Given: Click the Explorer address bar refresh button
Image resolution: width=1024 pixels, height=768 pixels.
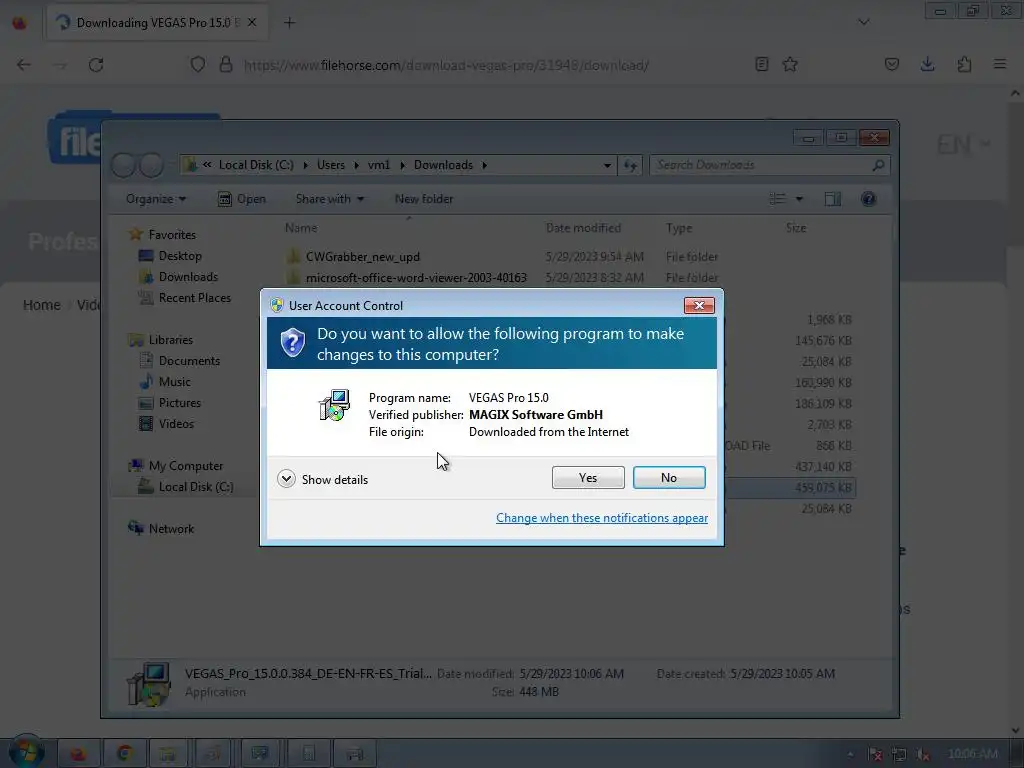Looking at the screenshot, I should tap(630, 165).
